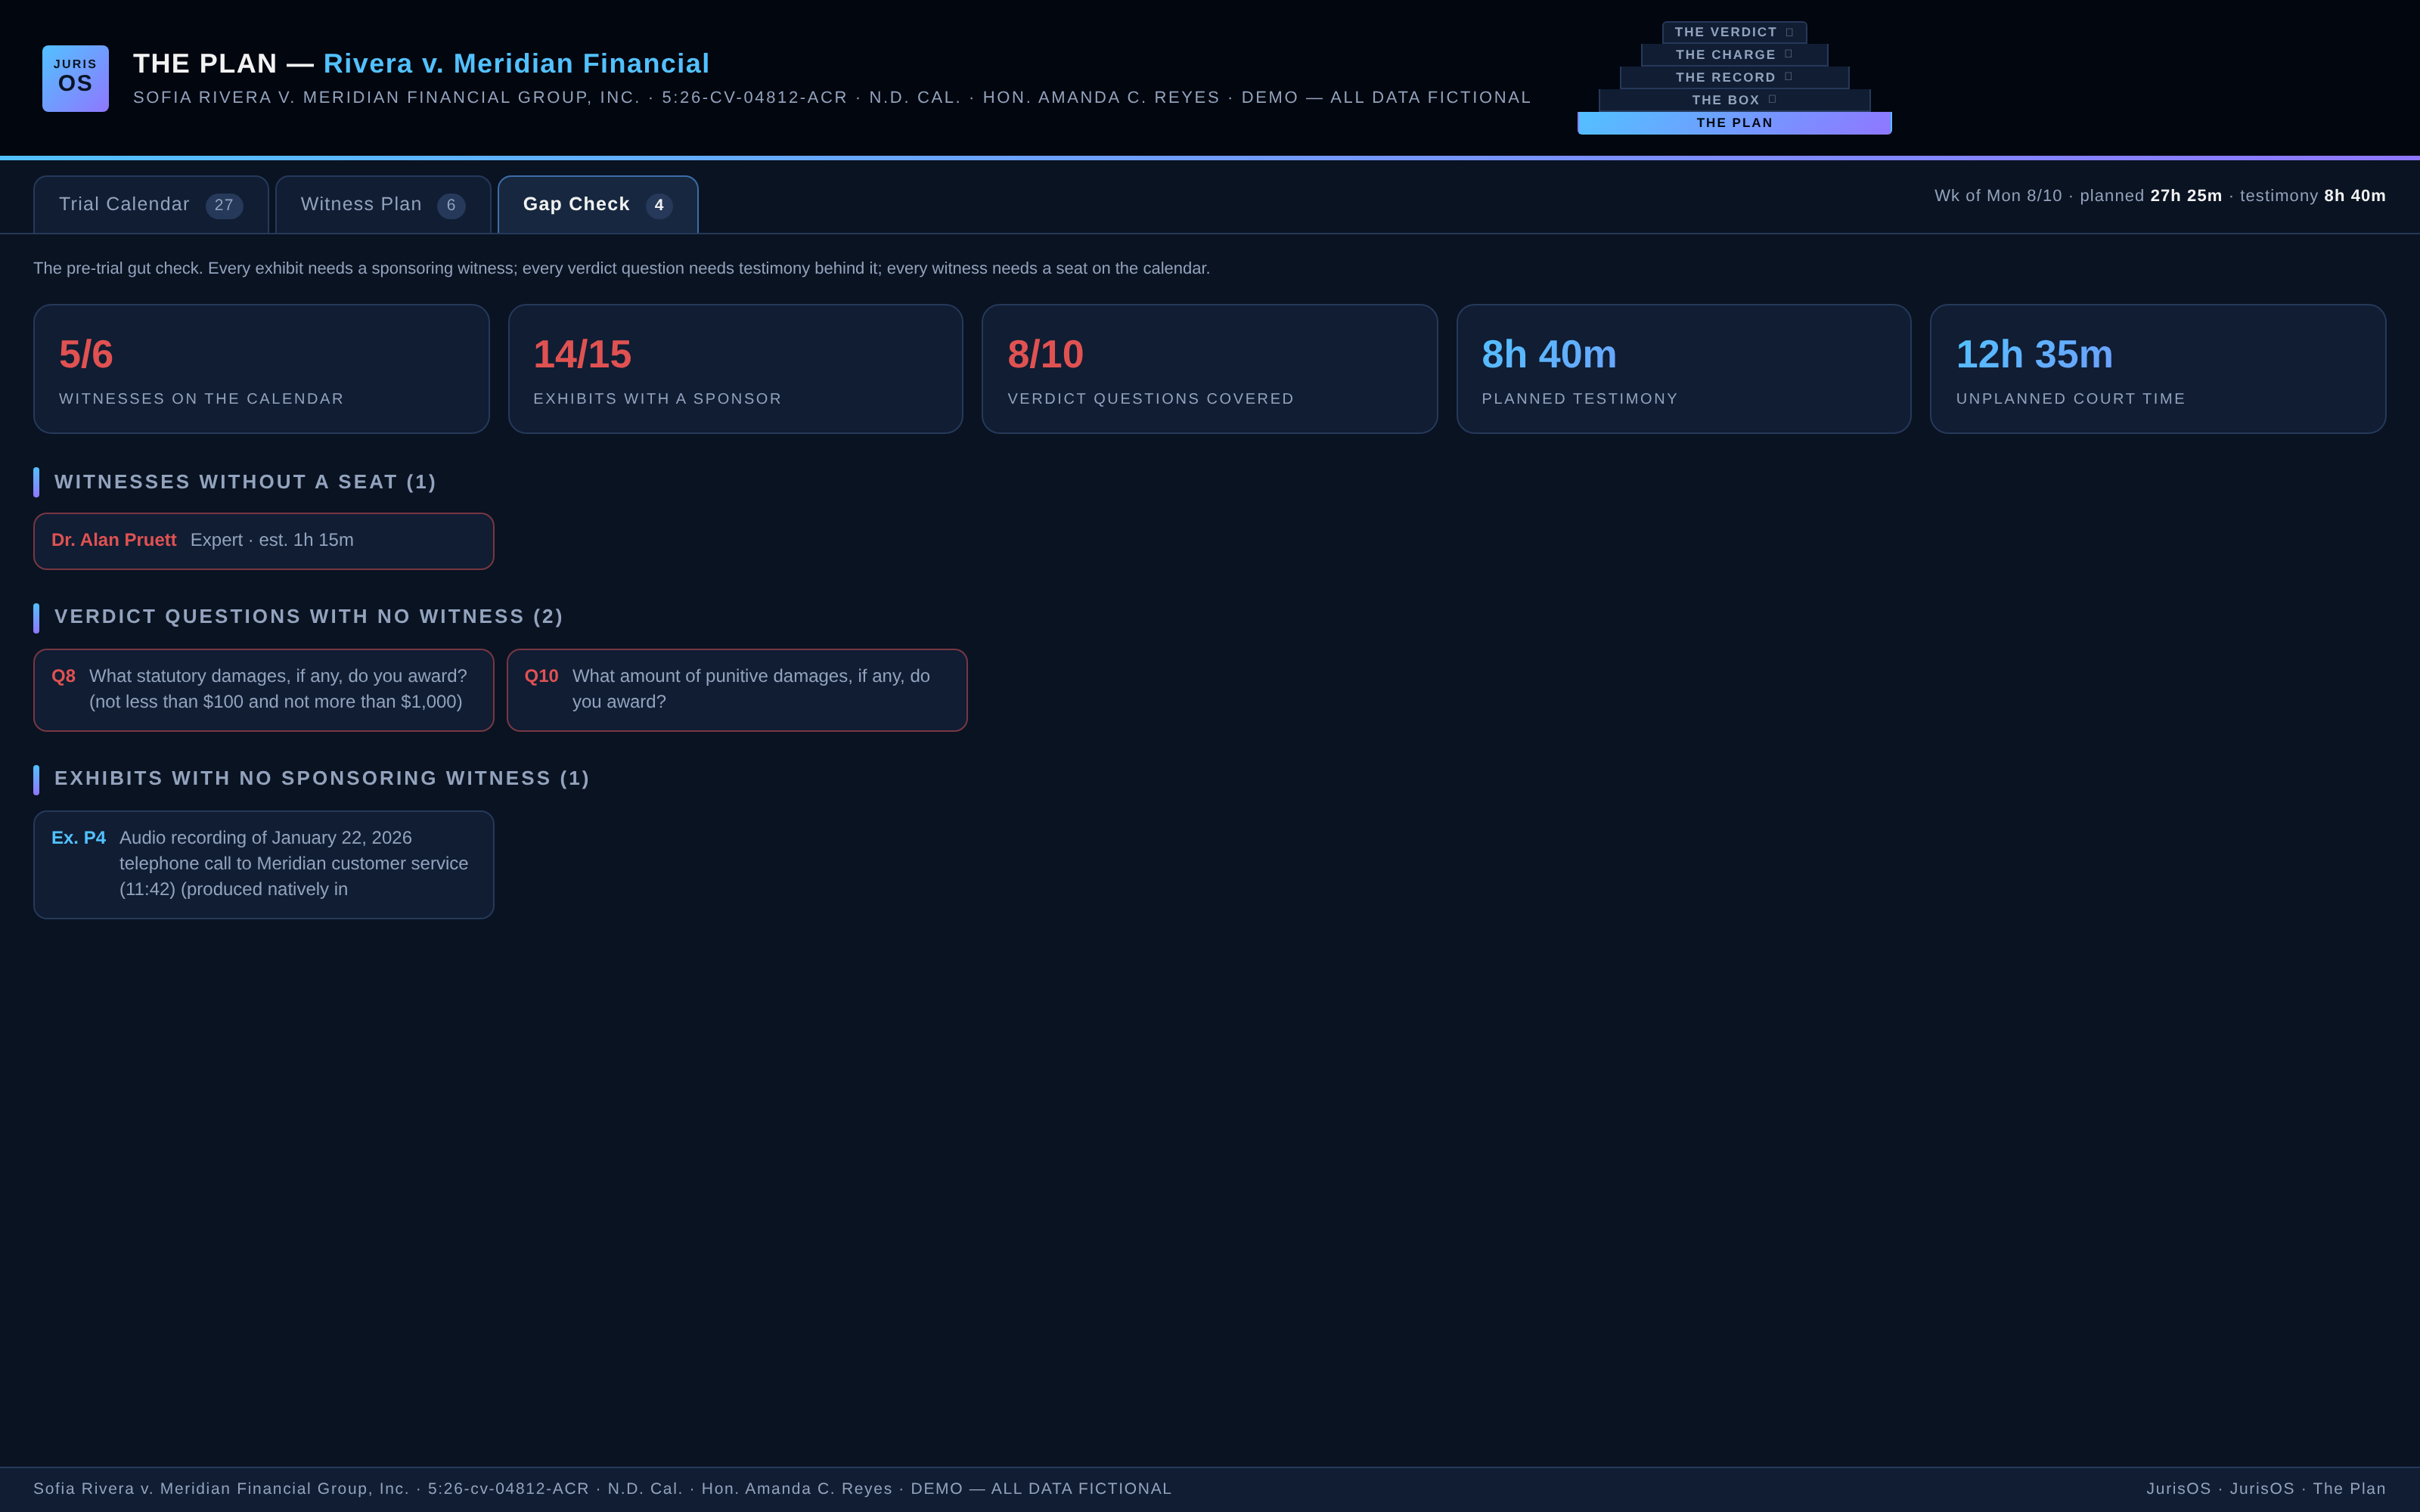Image resolution: width=2420 pixels, height=1512 pixels.
Task: Open the Q10 punitive damages question card
Action: click(737, 690)
